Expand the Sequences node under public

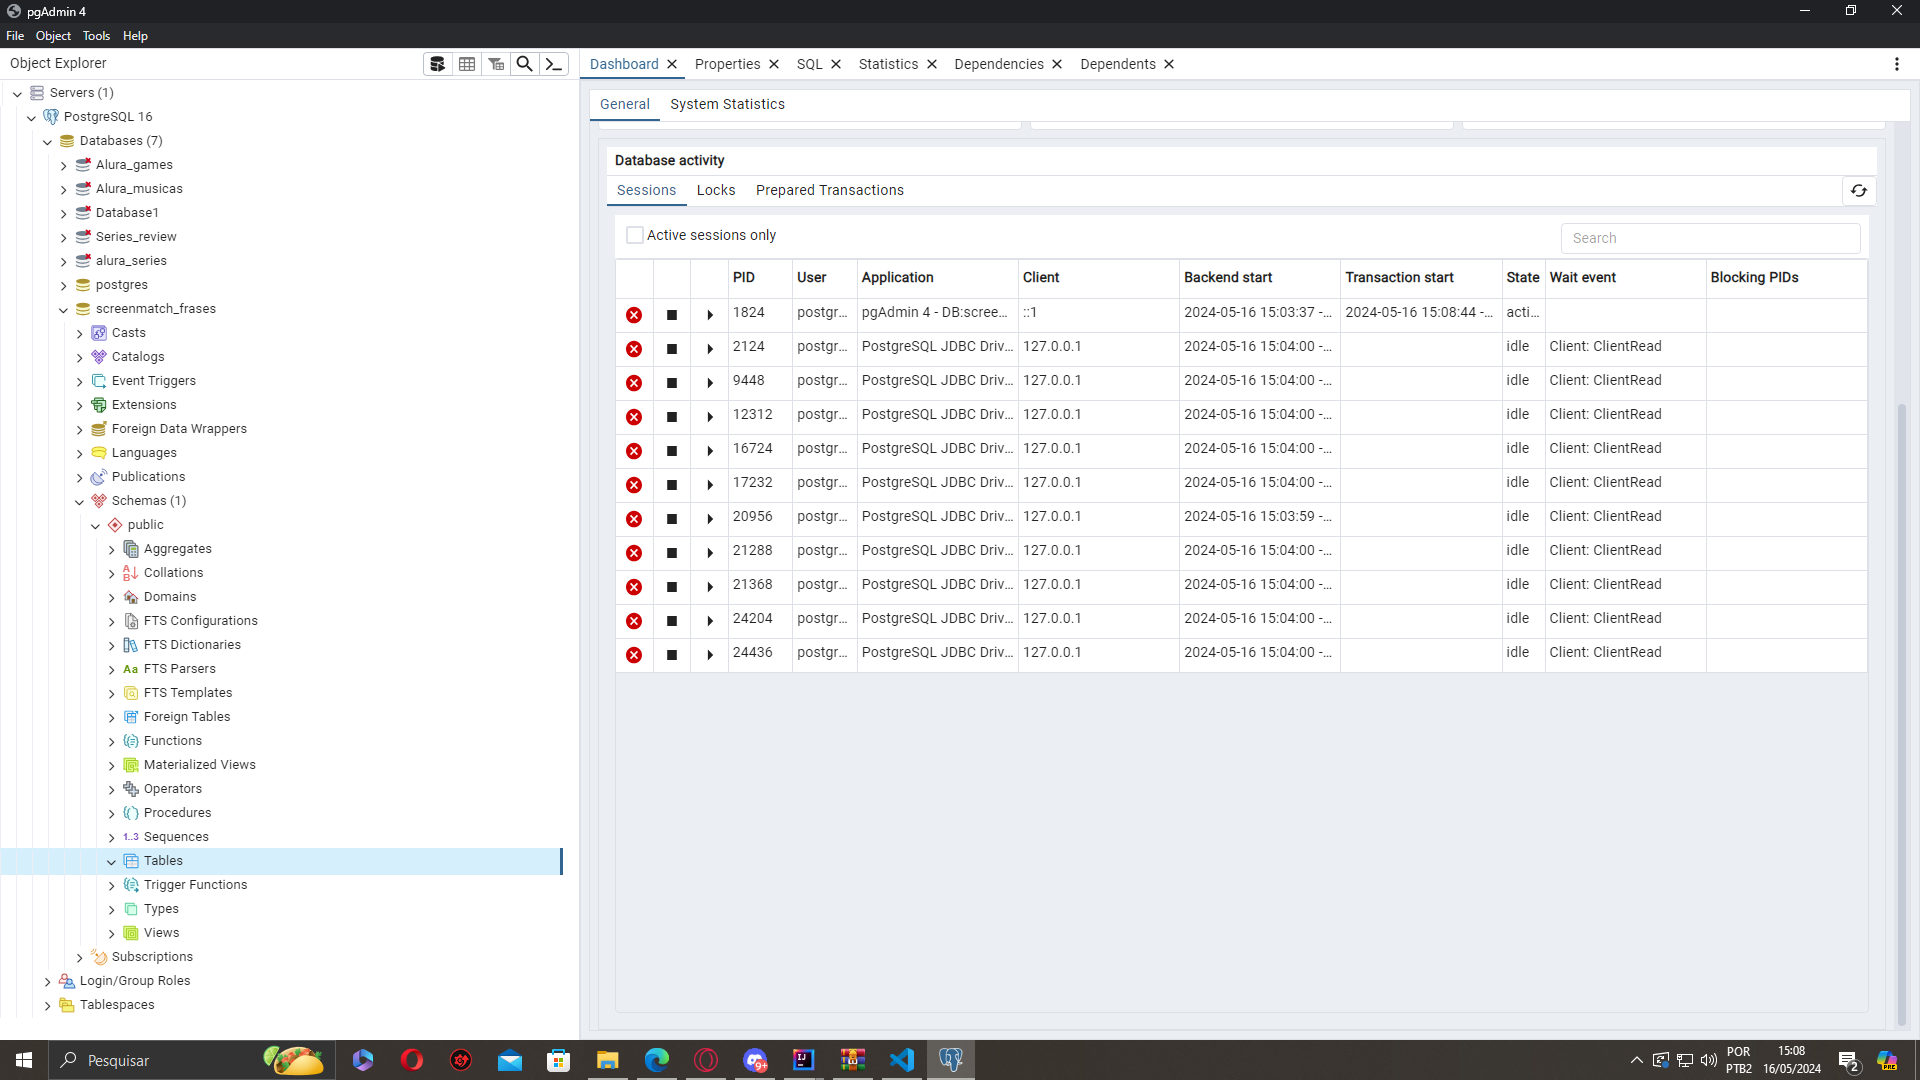pos(112,836)
